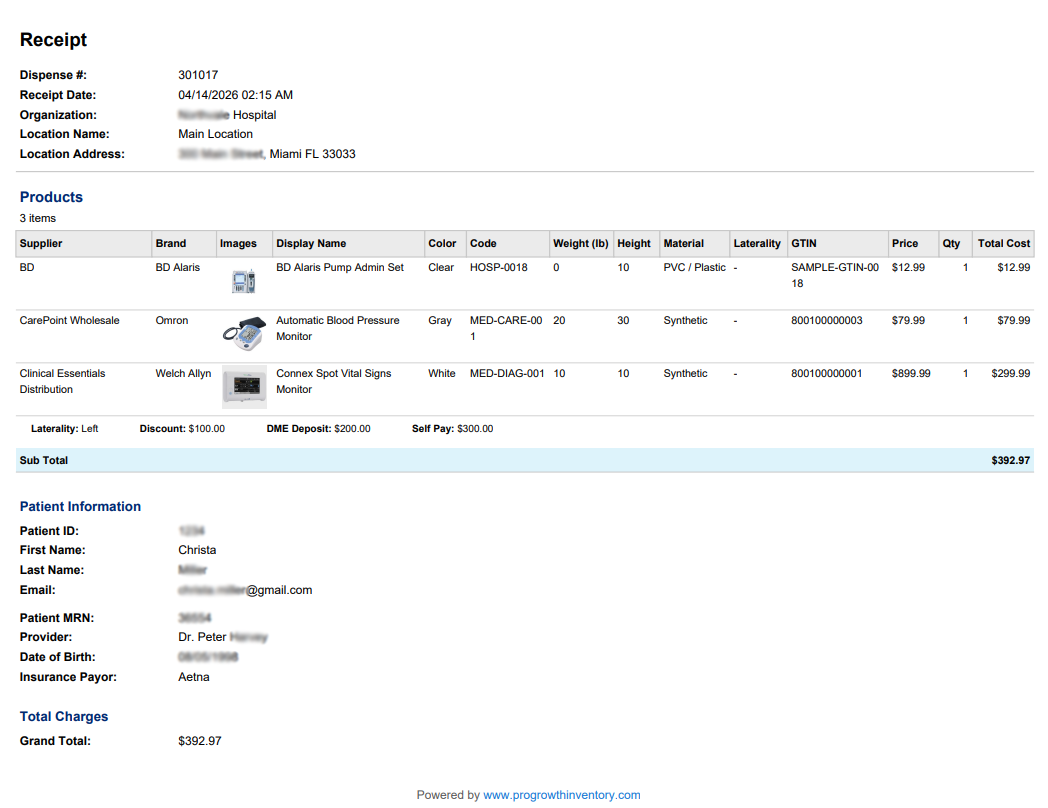Open the www.progrowthinventory.com link
The width and height of the screenshot is (1048, 808).
561,795
